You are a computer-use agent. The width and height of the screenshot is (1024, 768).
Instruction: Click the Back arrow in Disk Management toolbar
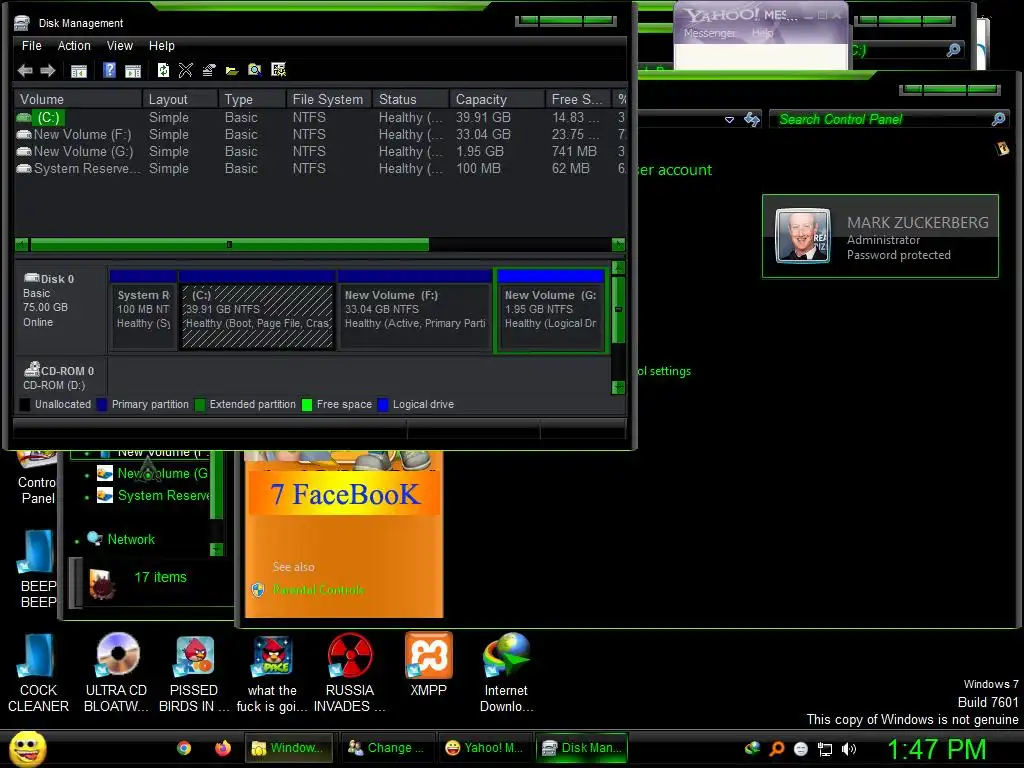(25, 71)
